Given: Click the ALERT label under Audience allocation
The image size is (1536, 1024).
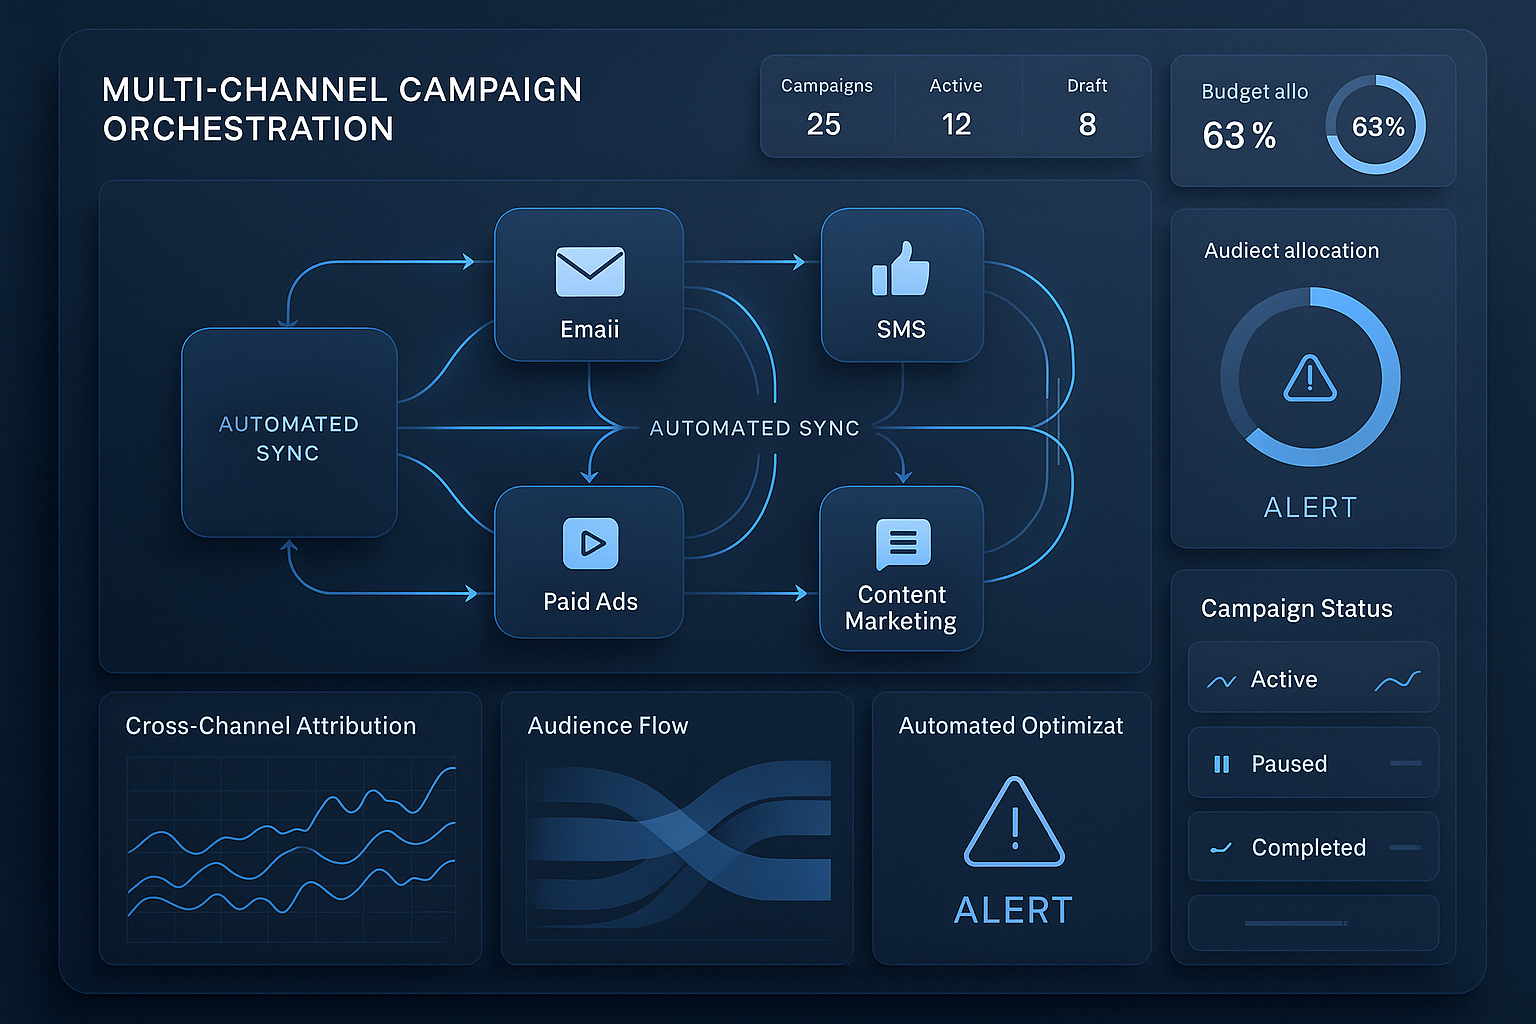Looking at the screenshot, I should (1310, 508).
